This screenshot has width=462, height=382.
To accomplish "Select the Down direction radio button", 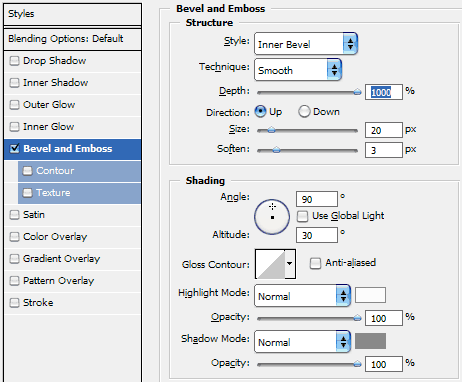I will 304,112.
